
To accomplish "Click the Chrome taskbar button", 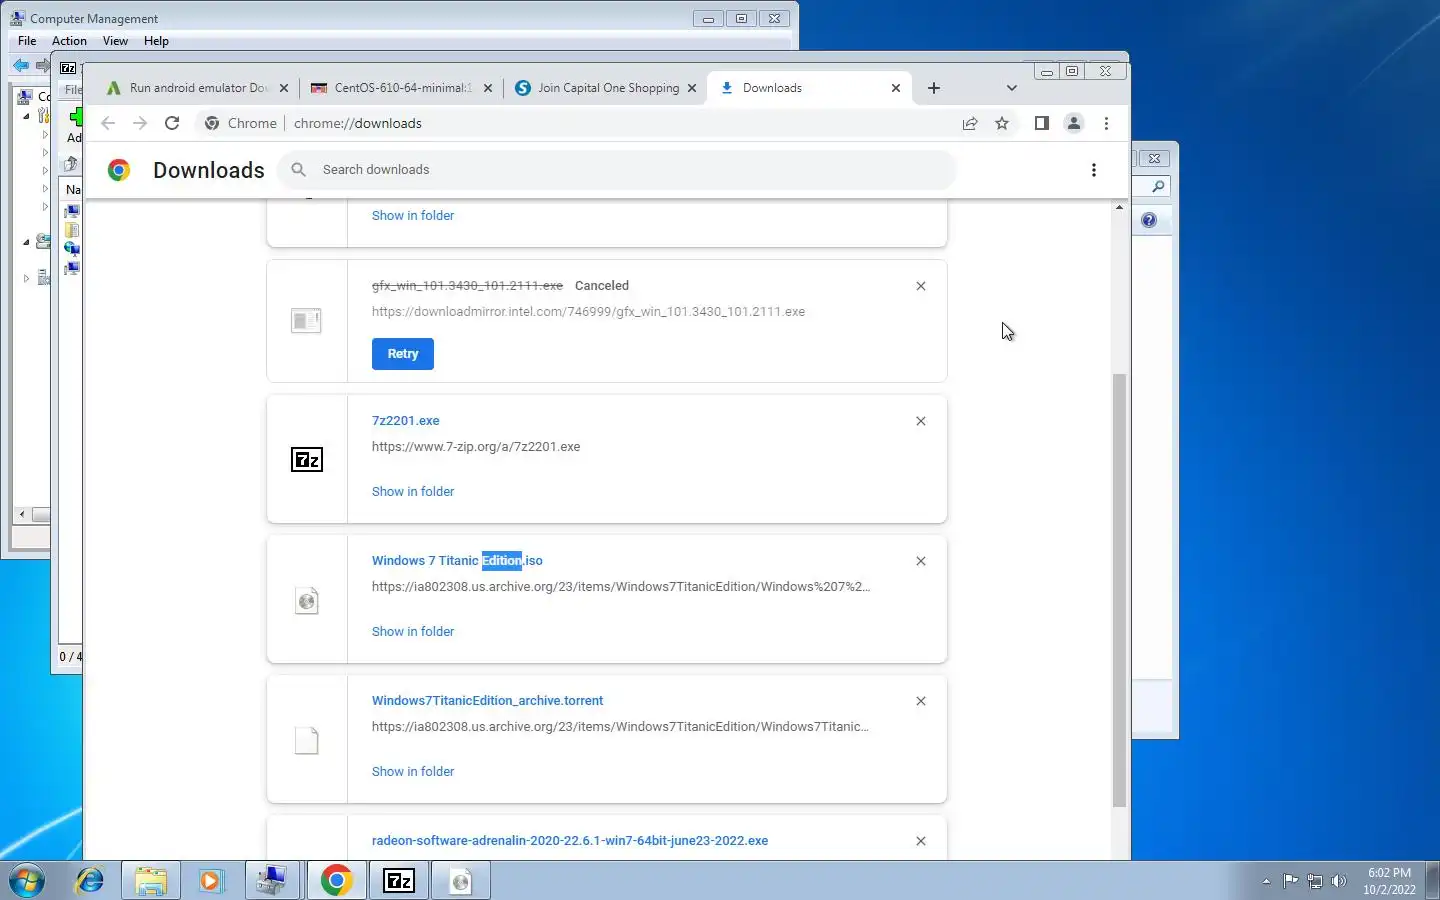I will (x=336, y=881).
